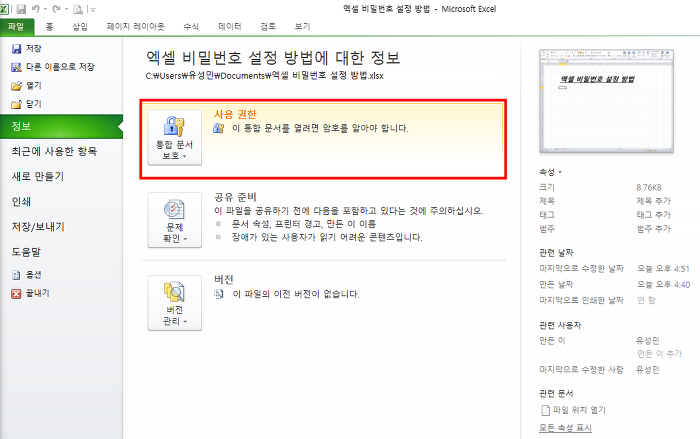Click 만든 이 추가 to add author
Viewport: 700px width, 439px height.
[659, 354]
